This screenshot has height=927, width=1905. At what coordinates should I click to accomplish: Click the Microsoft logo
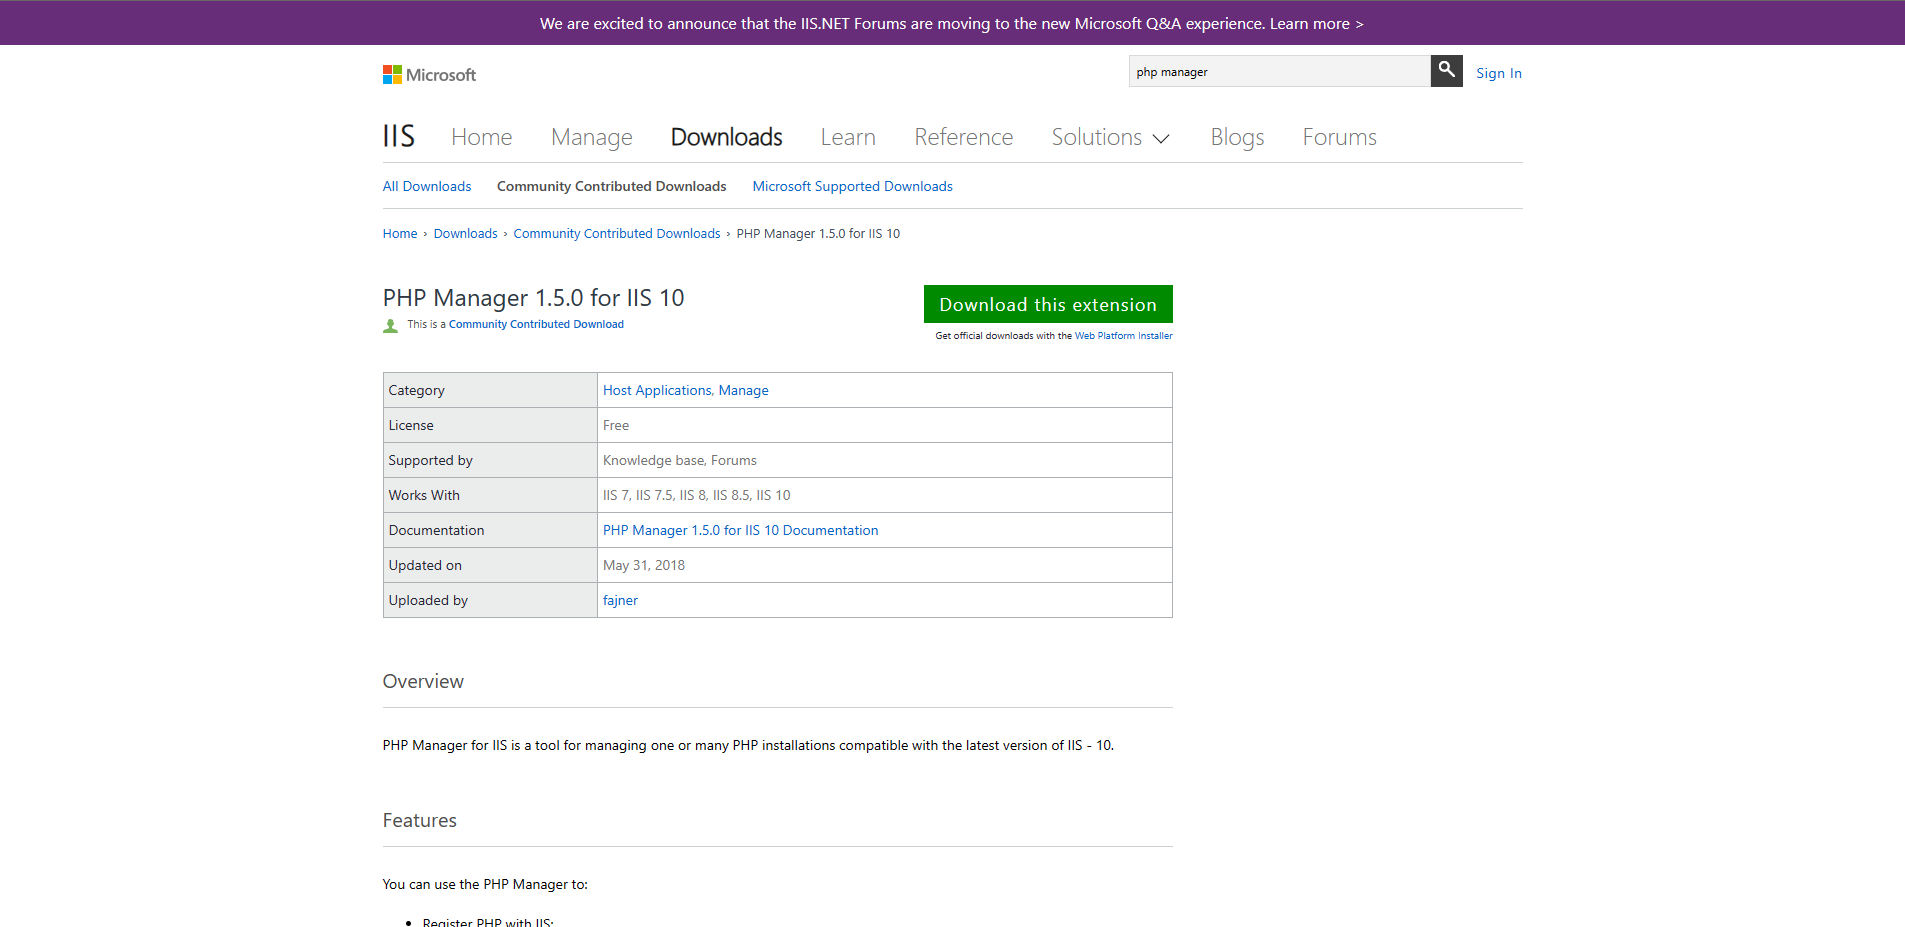[x=429, y=75]
